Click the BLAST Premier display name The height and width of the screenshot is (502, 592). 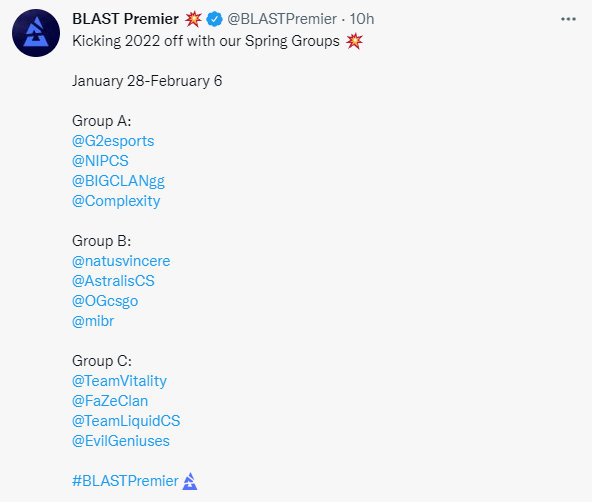(x=125, y=19)
